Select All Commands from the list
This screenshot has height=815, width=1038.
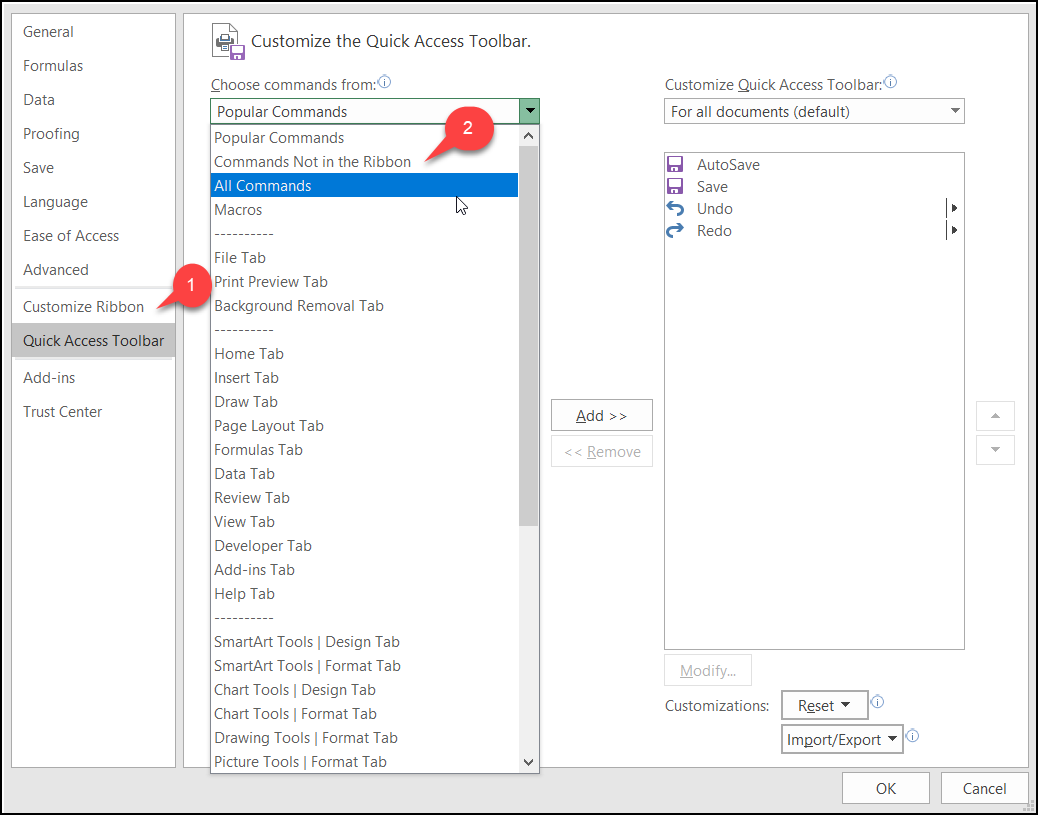click(x=263, y=186)
